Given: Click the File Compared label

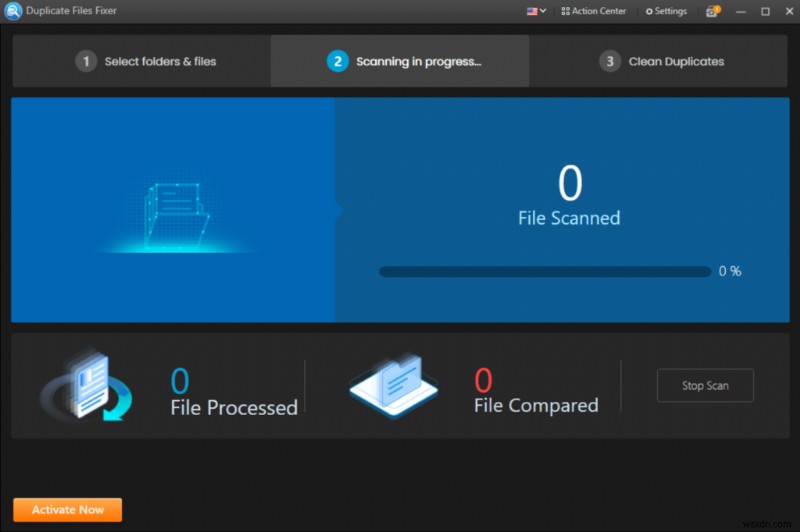Looking at the screenshot, I should point(536,406).
